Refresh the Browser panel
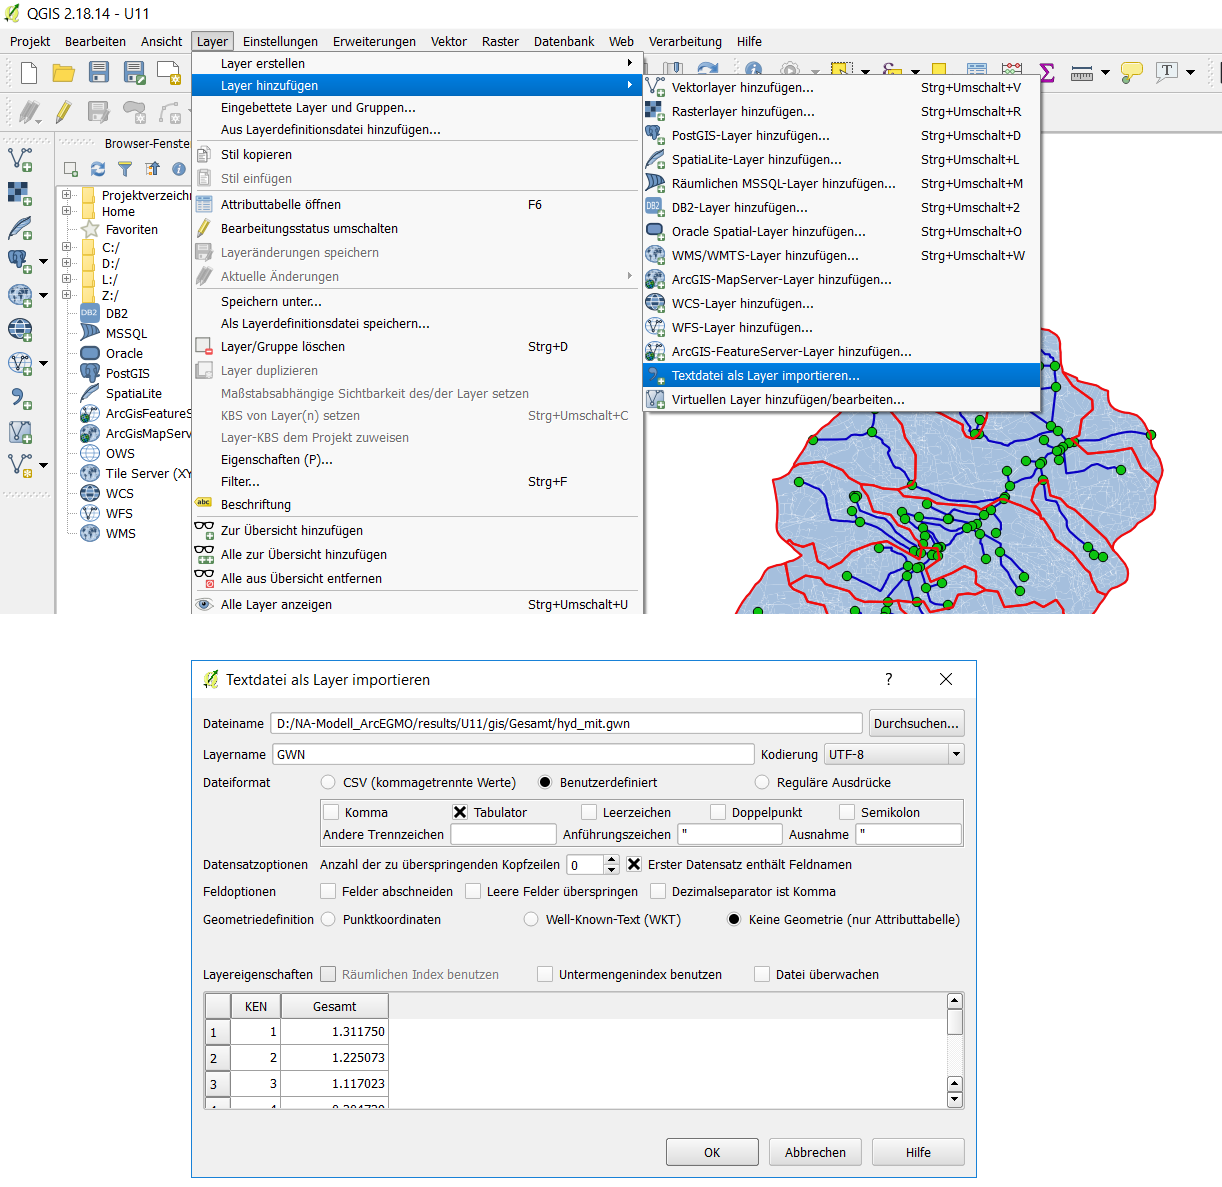Screen dimensions: 1222x1187 click(97, 169)
